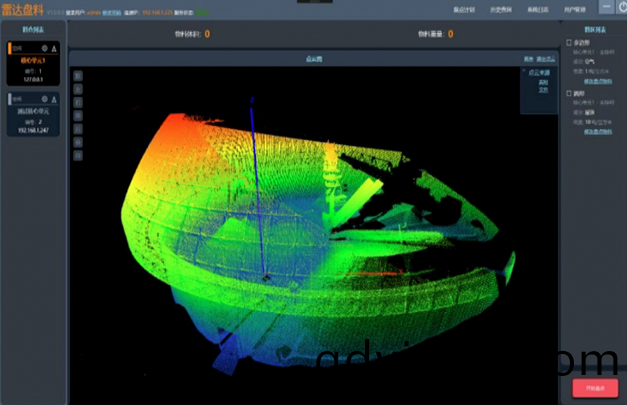Click warning triangle icon on first unit card

pos(54,48)
